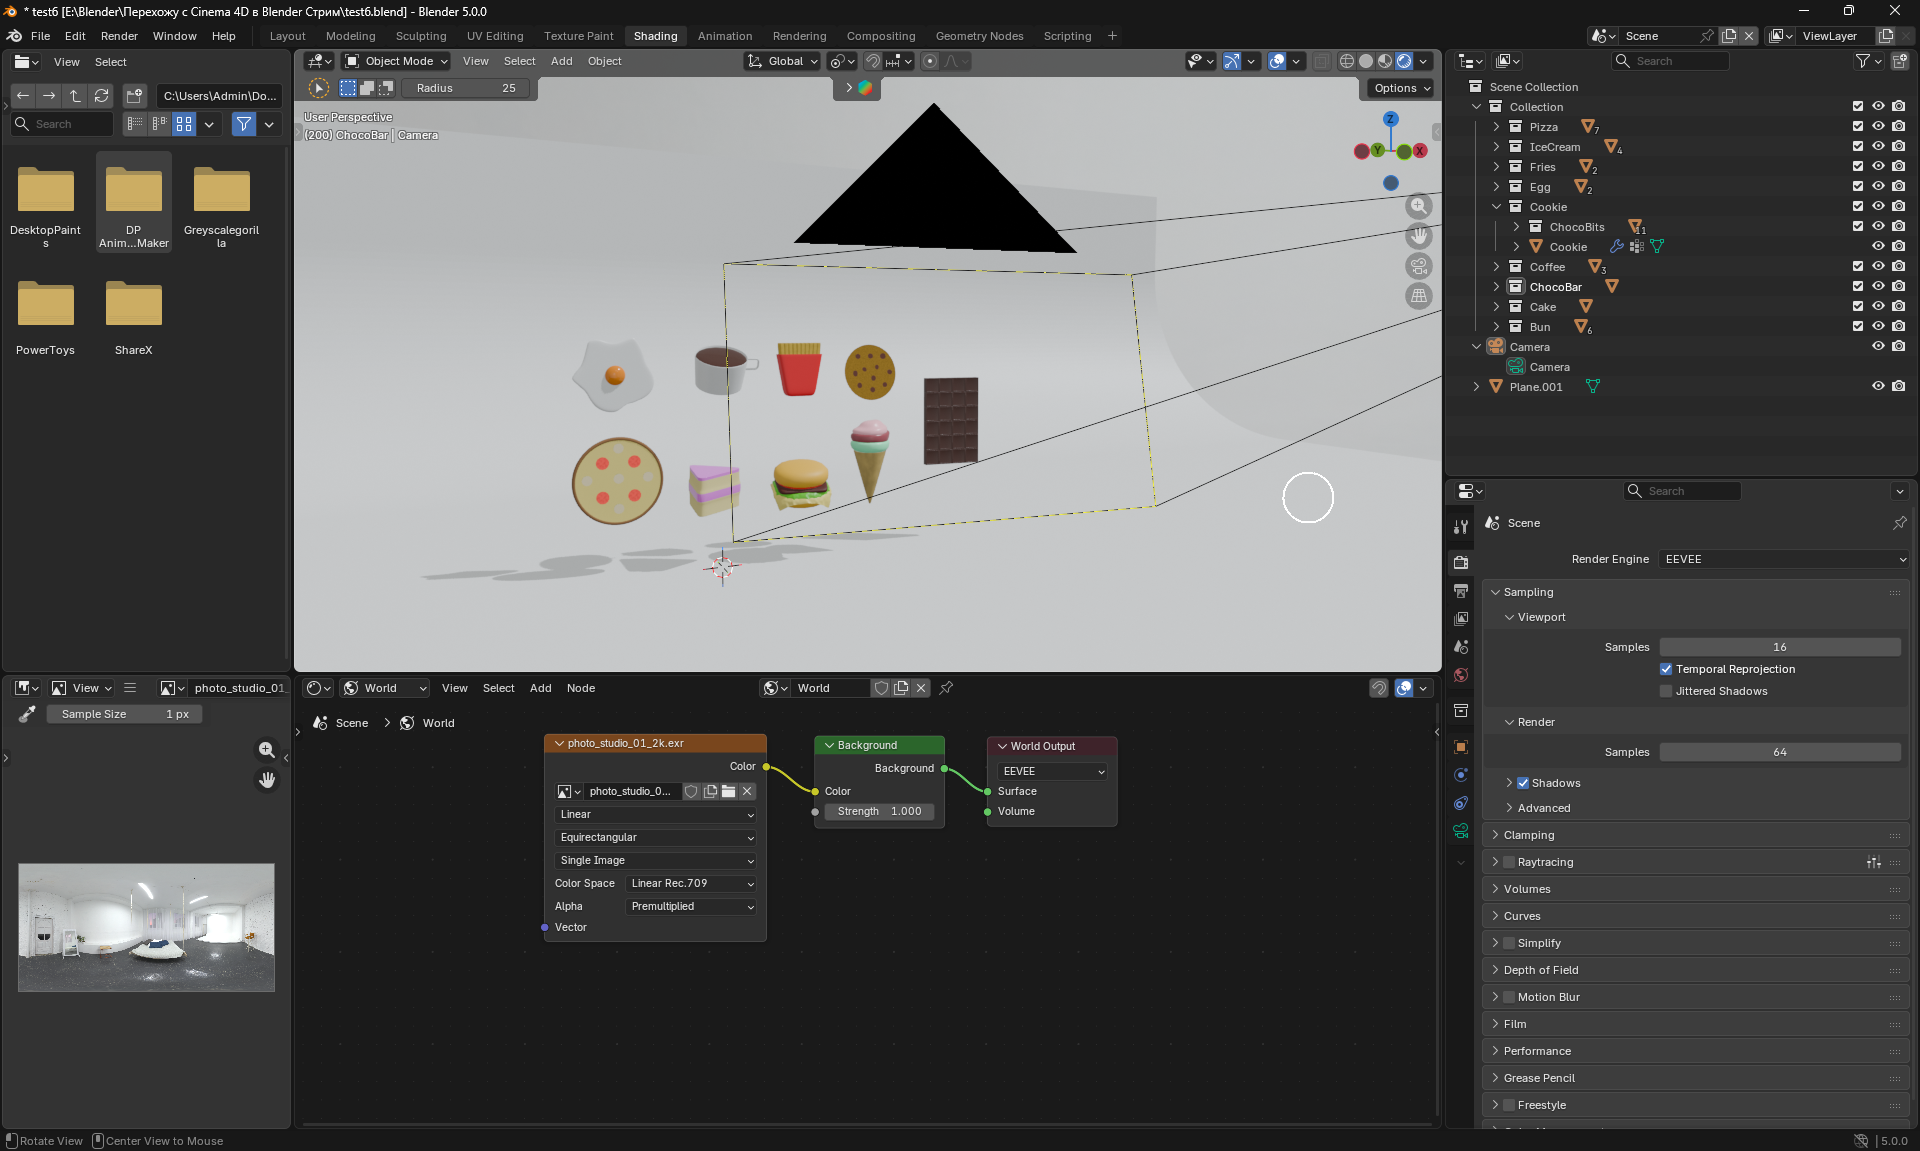Open image file browse folder icon in node

(728, 791)
